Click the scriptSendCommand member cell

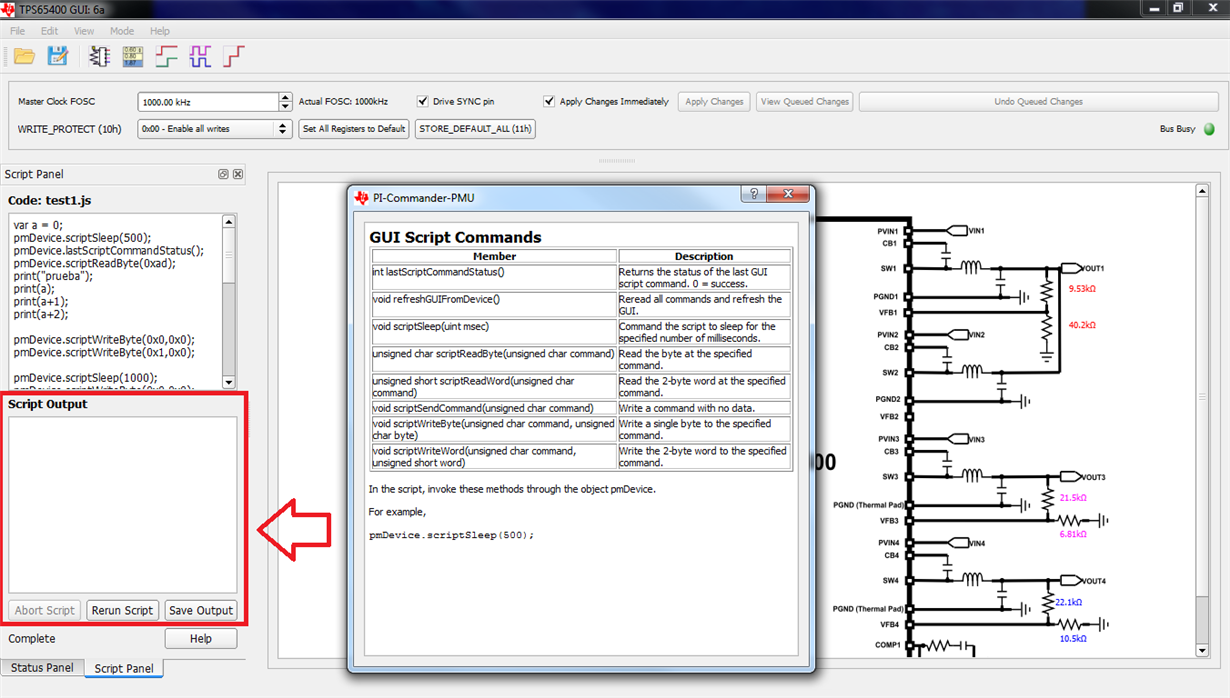[494, 408]
